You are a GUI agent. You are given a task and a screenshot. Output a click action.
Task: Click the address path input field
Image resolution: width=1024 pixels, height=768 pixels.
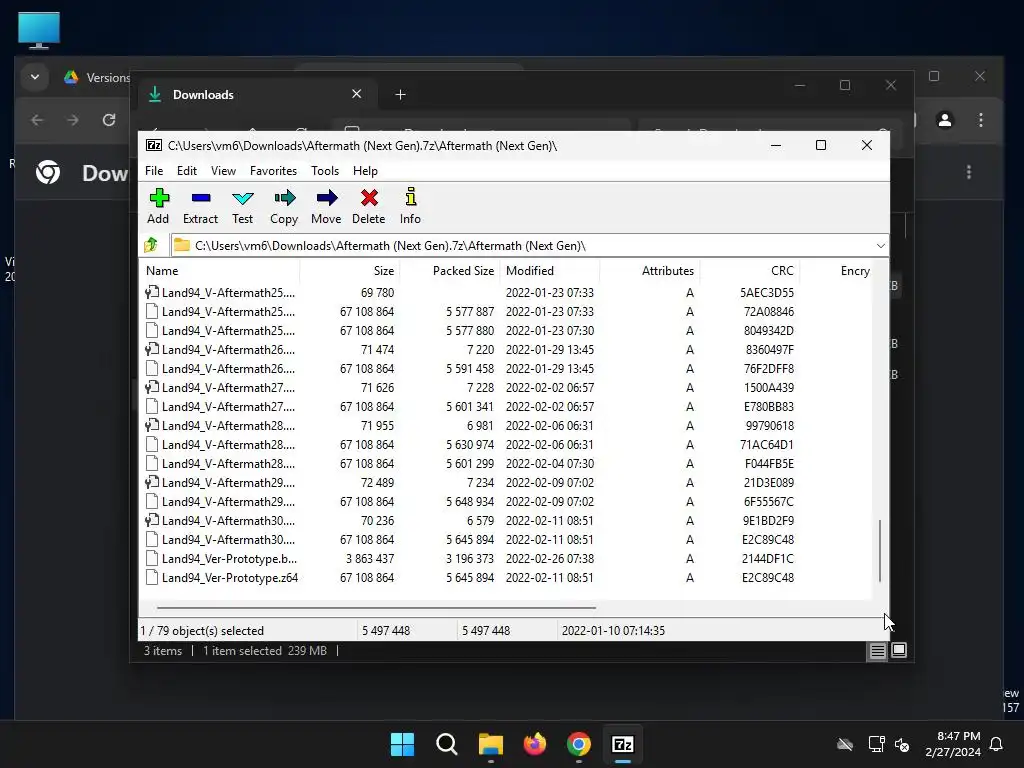point(529,246)
